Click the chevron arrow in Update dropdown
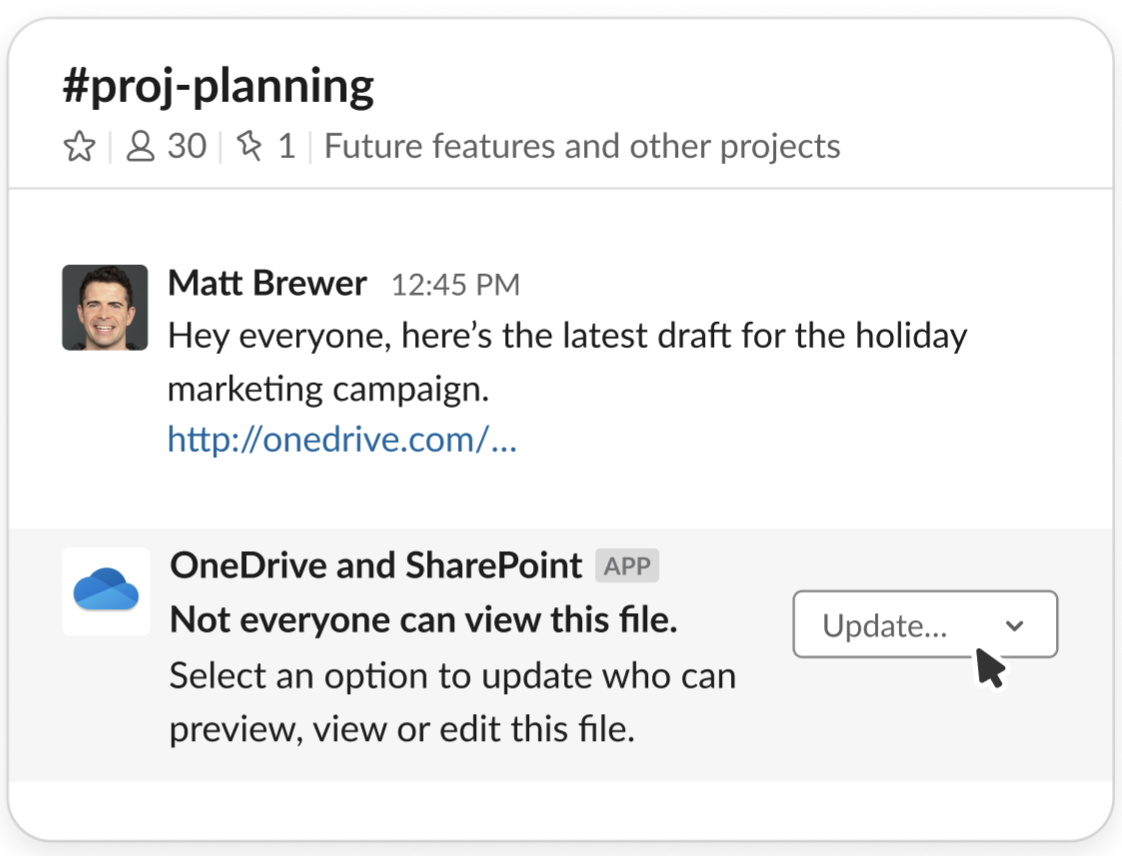This screenshot has height=856, width=1122. pyautogui.click(x=1015, y=625)
